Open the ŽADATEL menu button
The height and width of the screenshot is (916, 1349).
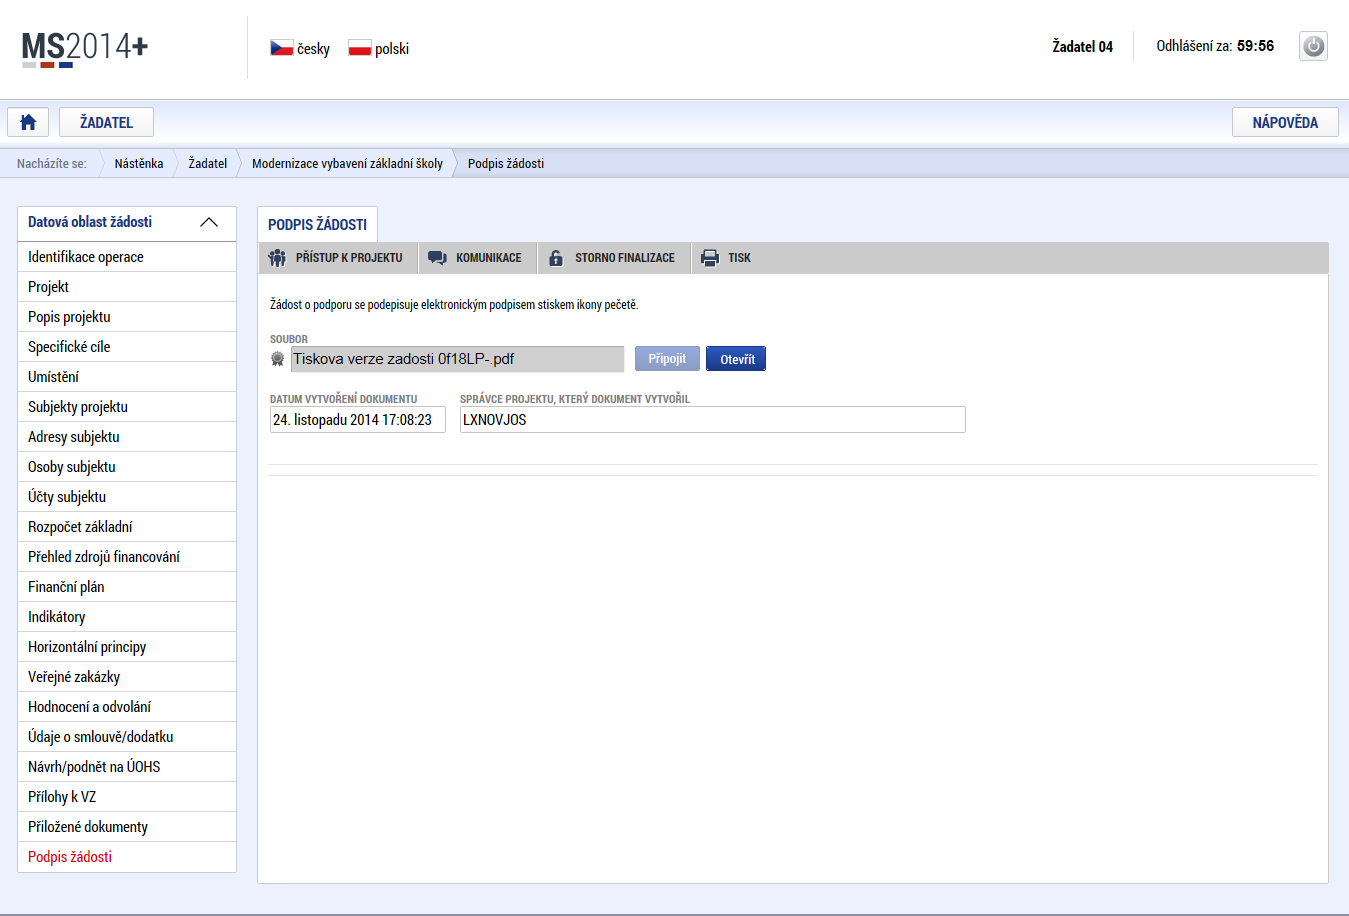click(106, 122)
